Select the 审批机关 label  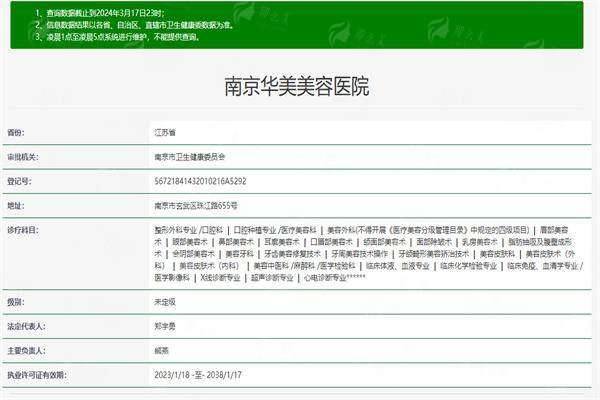click(x=23, y=157)
